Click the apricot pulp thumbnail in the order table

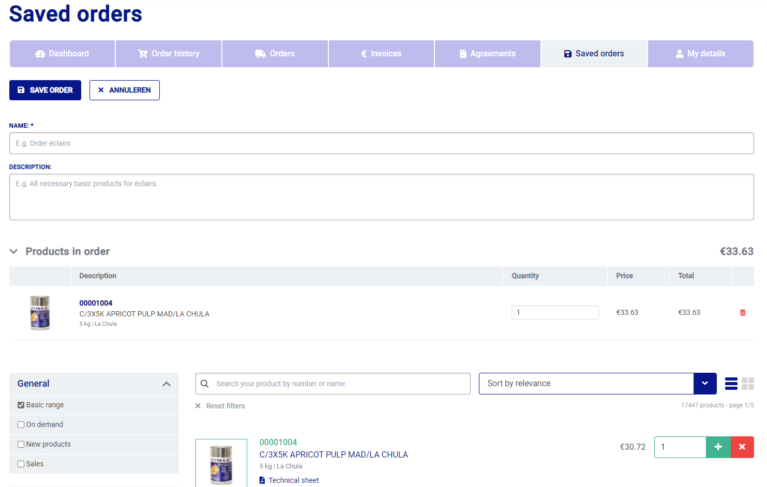tap(40, 312)
